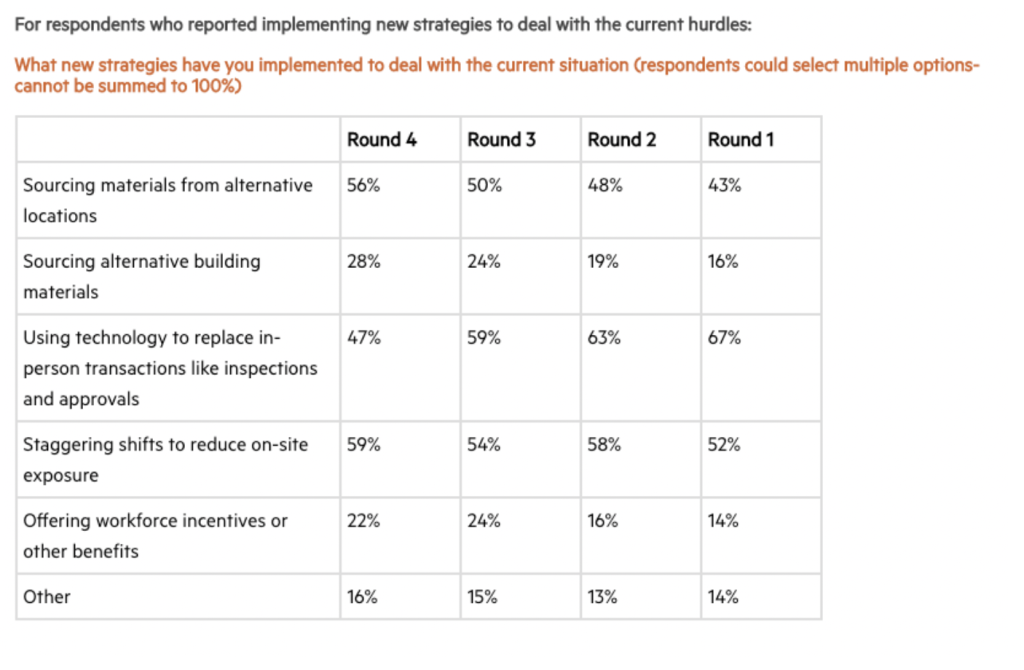1024x670 pixels.
Task: Click the 47% value in Round 4
Action: click(x=364, y=338)
